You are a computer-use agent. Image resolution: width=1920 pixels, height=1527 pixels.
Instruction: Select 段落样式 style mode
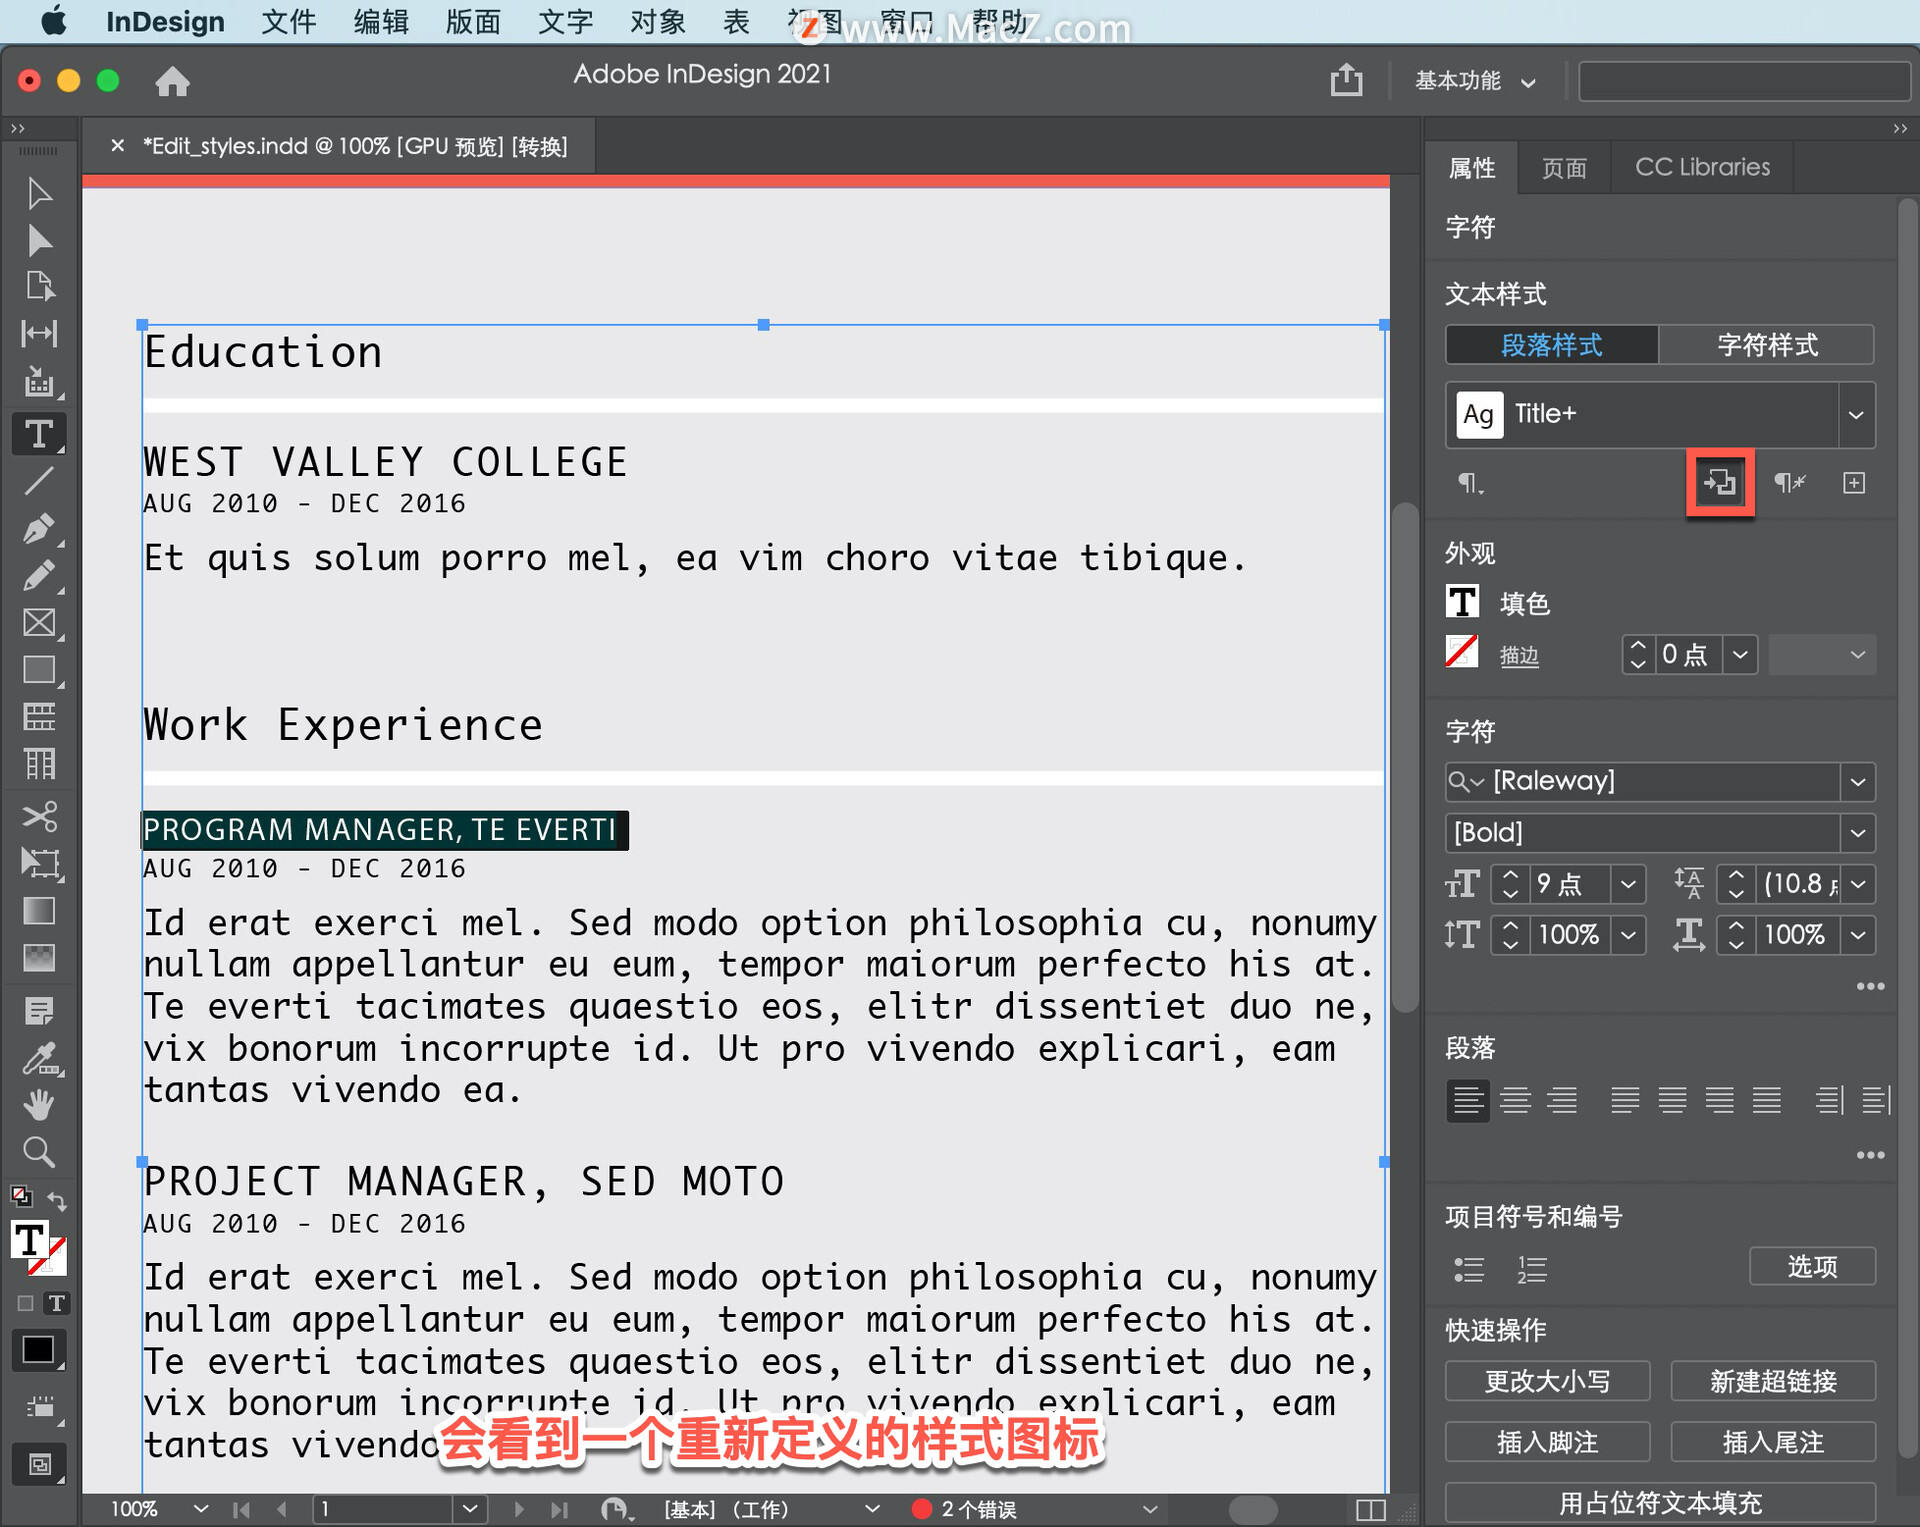[x=1551, y=345]
